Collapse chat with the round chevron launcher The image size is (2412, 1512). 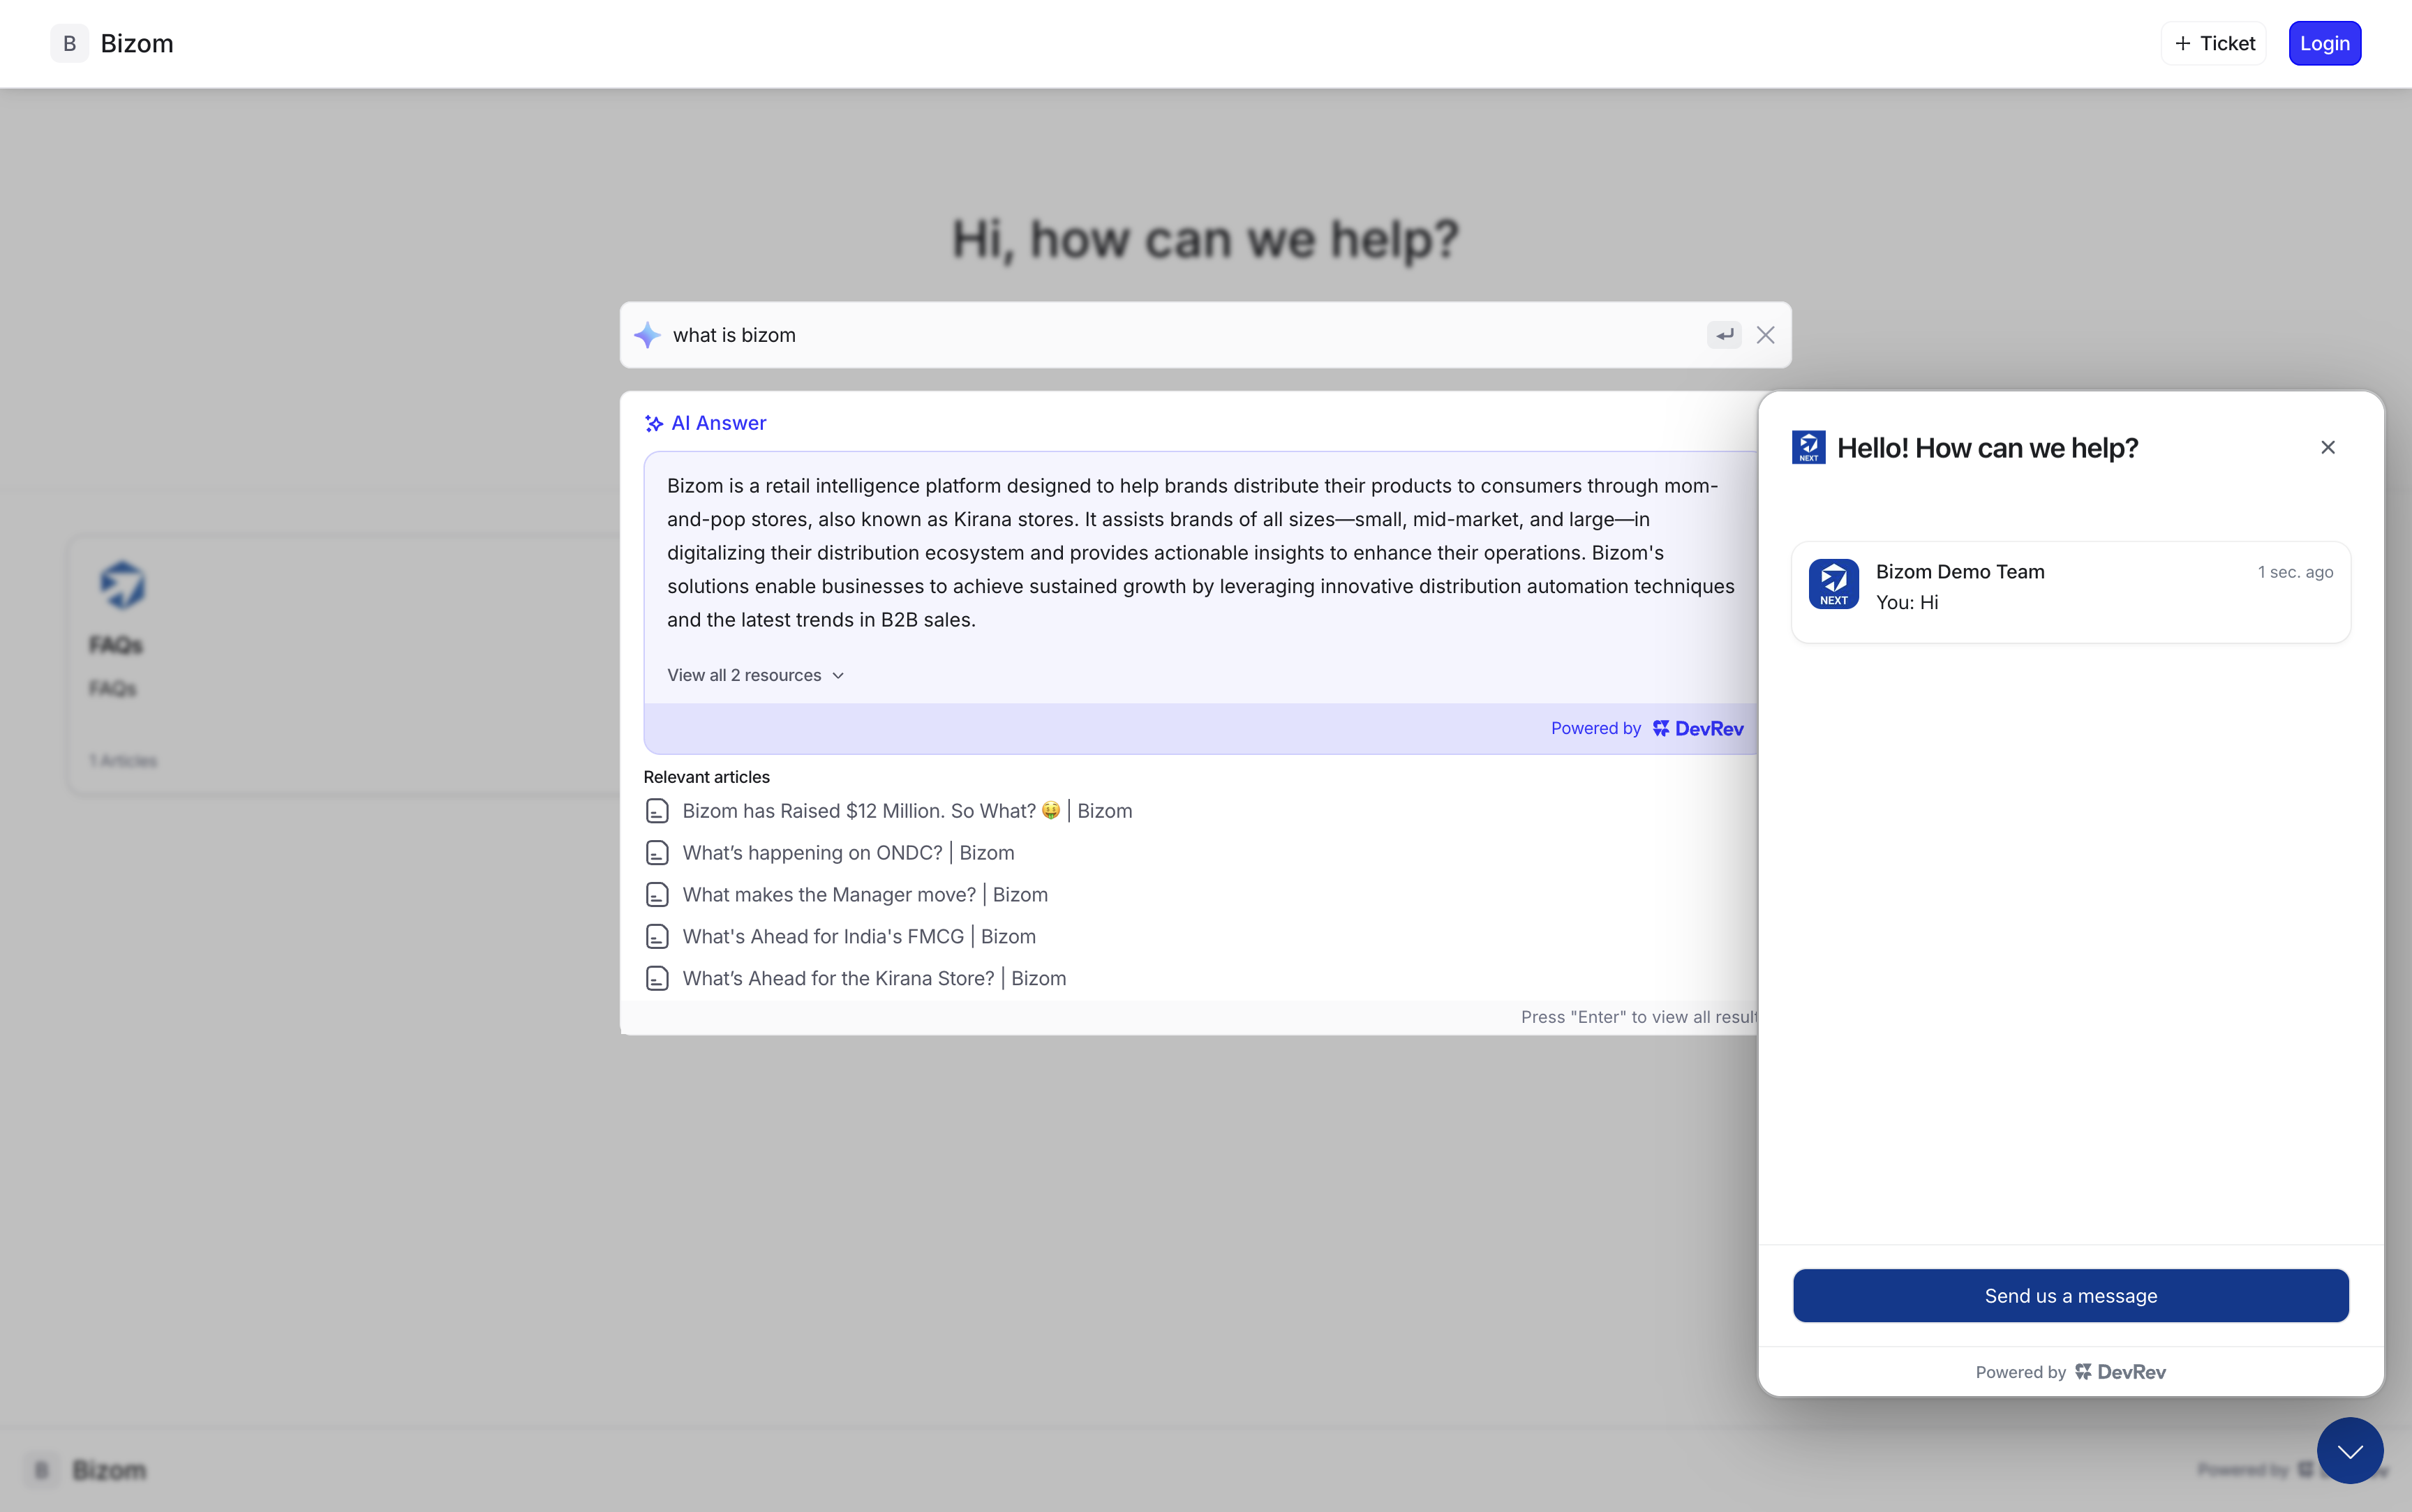pyautogui.click(x=2350, y=1451)
